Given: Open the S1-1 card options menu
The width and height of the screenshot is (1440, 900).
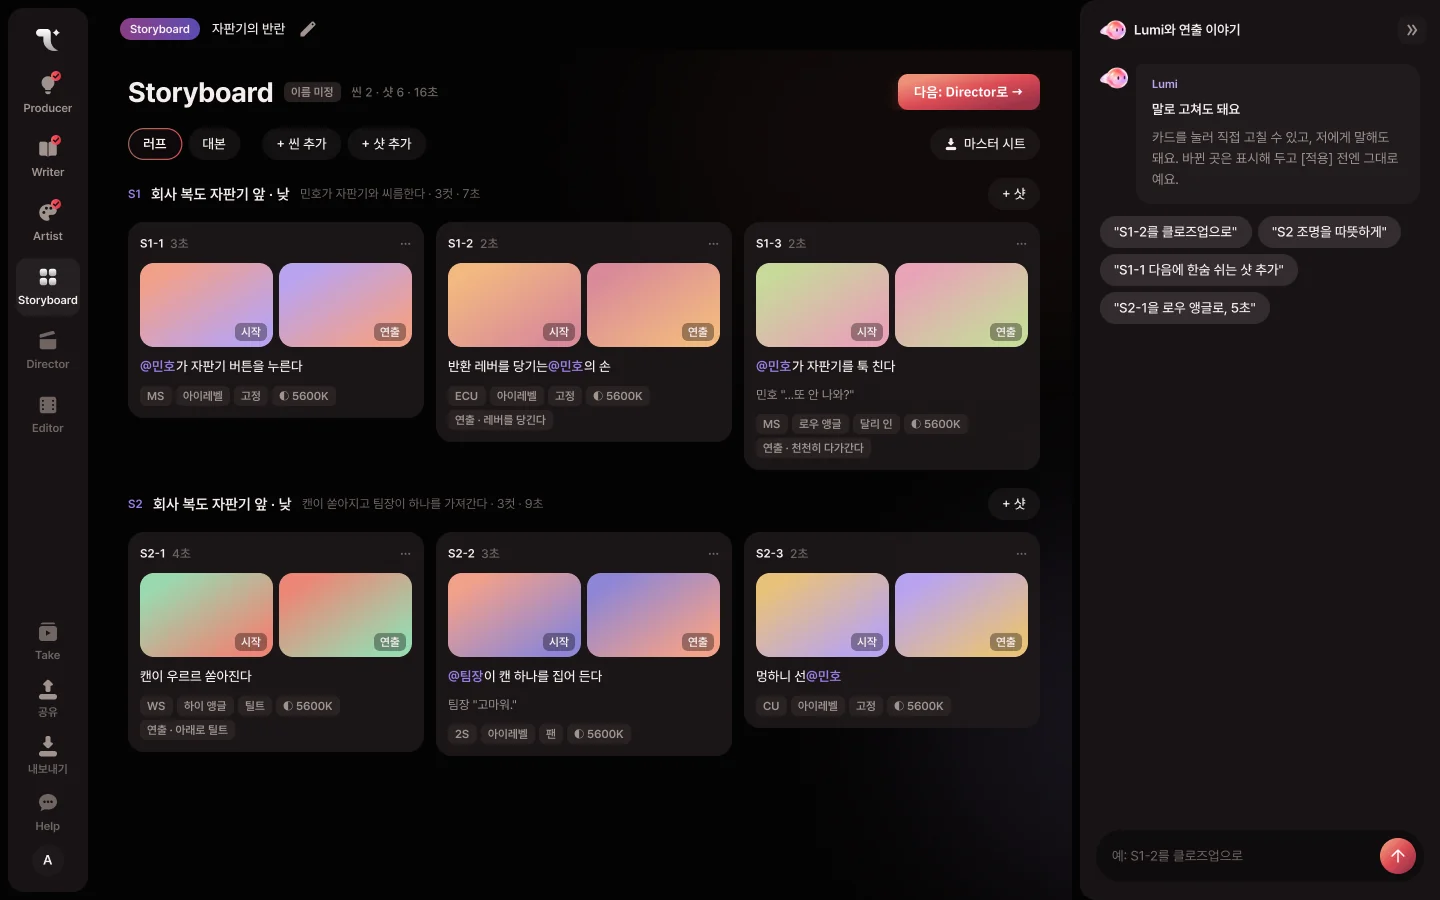Looking at the screenshot, I should coord(406,244).
